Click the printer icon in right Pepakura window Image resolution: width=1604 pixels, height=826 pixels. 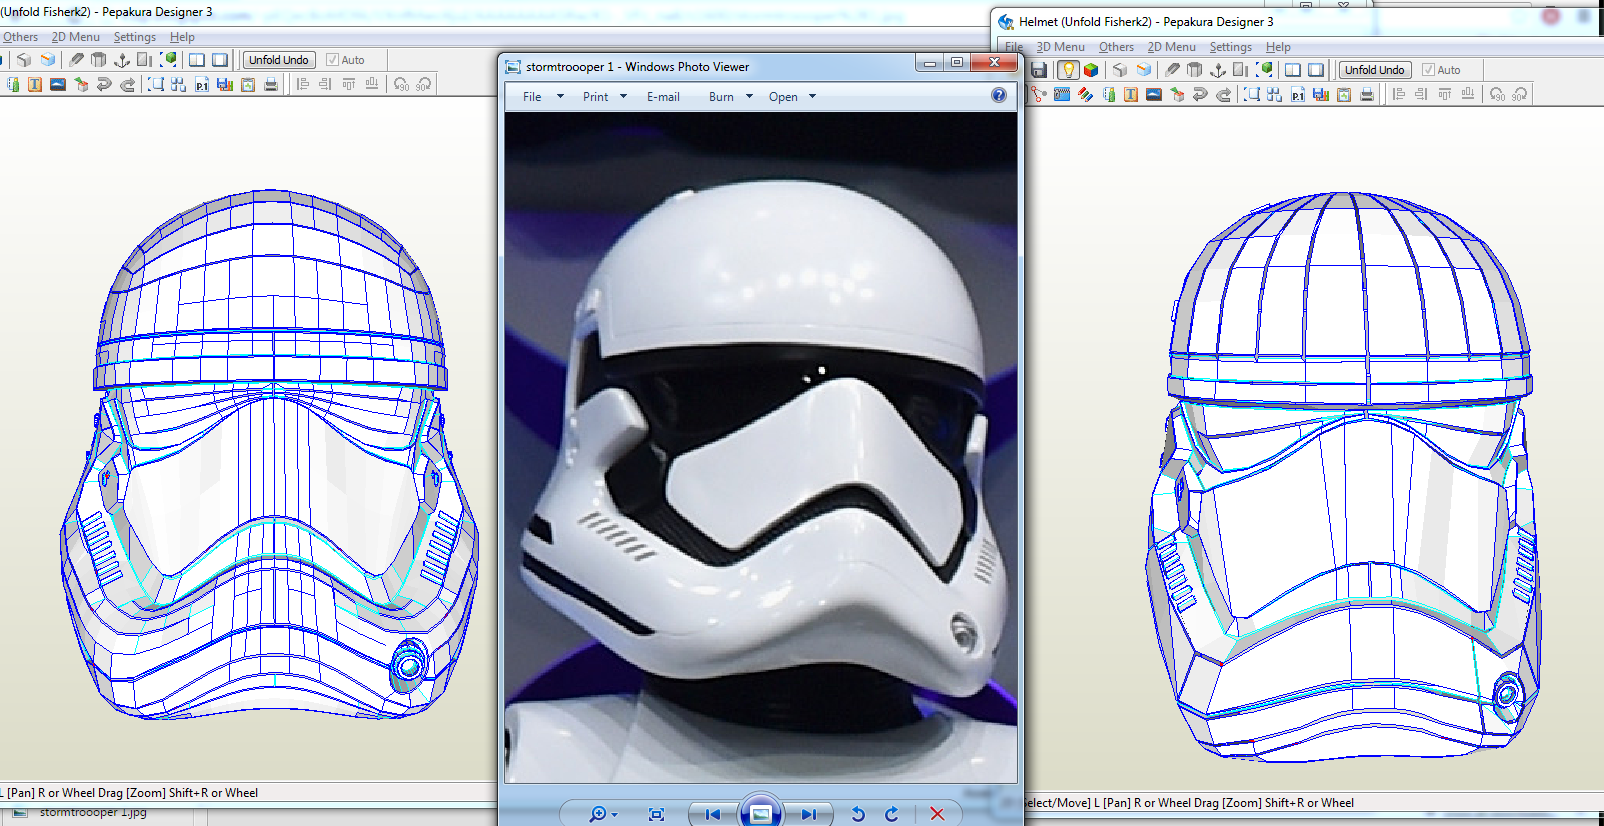pyautogui.click(x=1367, y=95)
